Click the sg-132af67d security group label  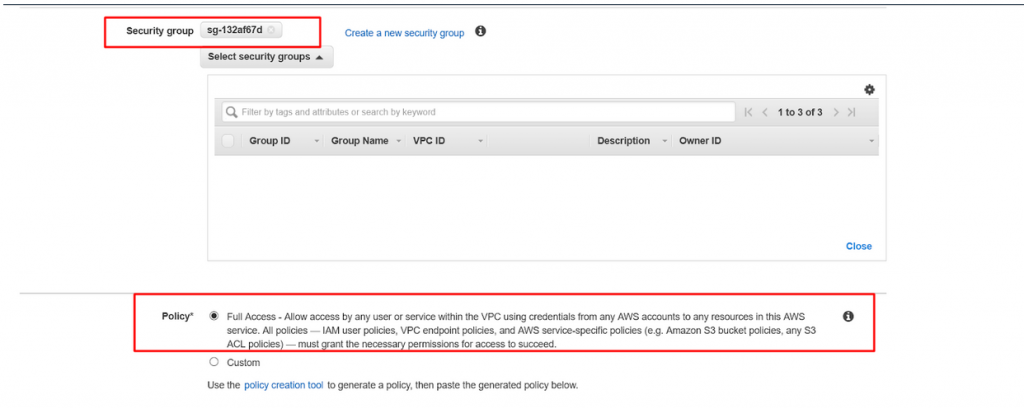tap(235, 30)
